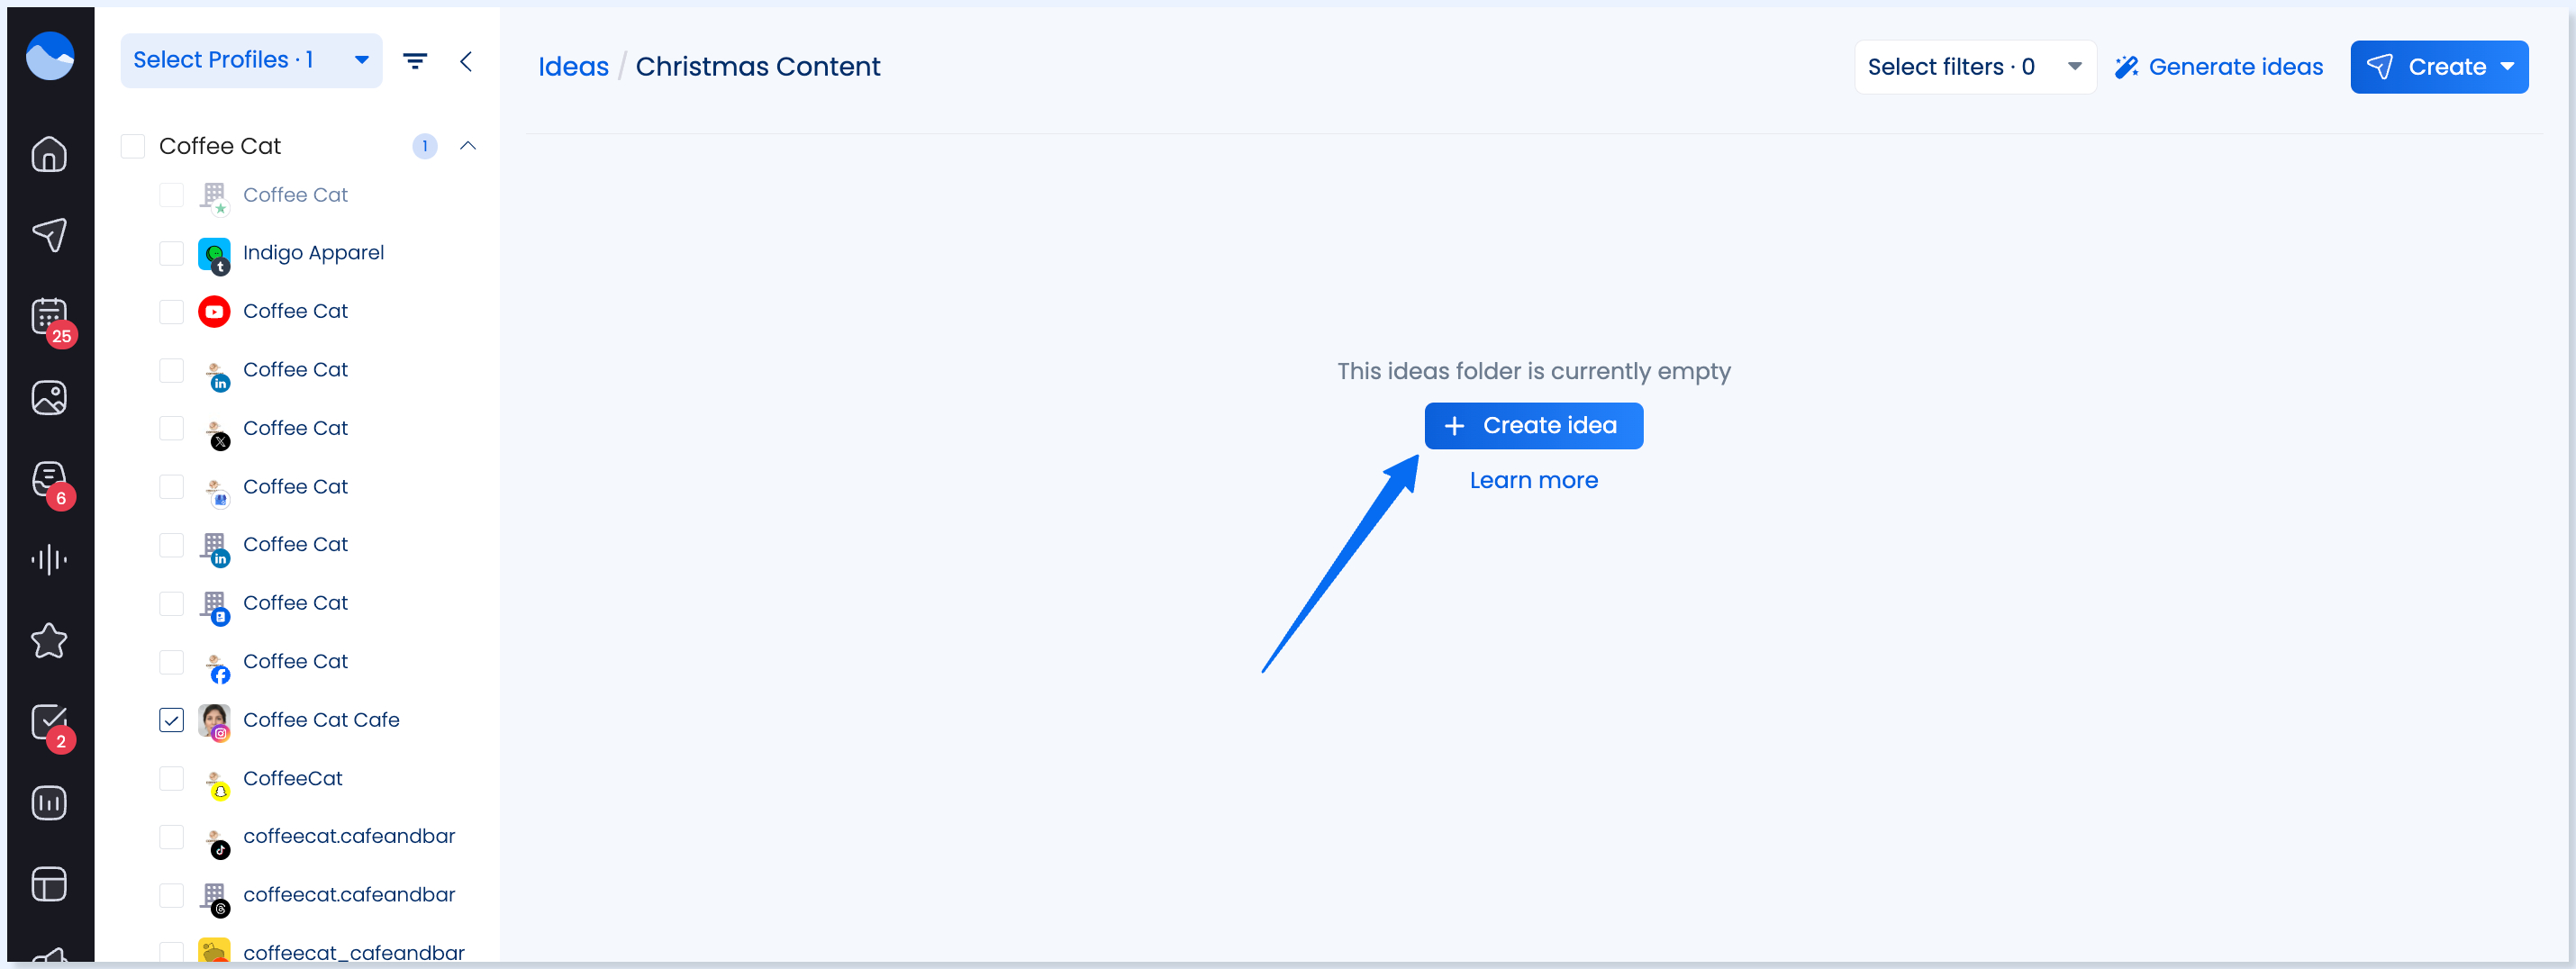The image size is (2576, 969).
Task: Open the Select filters dropdown
Action: [1974, 67]
